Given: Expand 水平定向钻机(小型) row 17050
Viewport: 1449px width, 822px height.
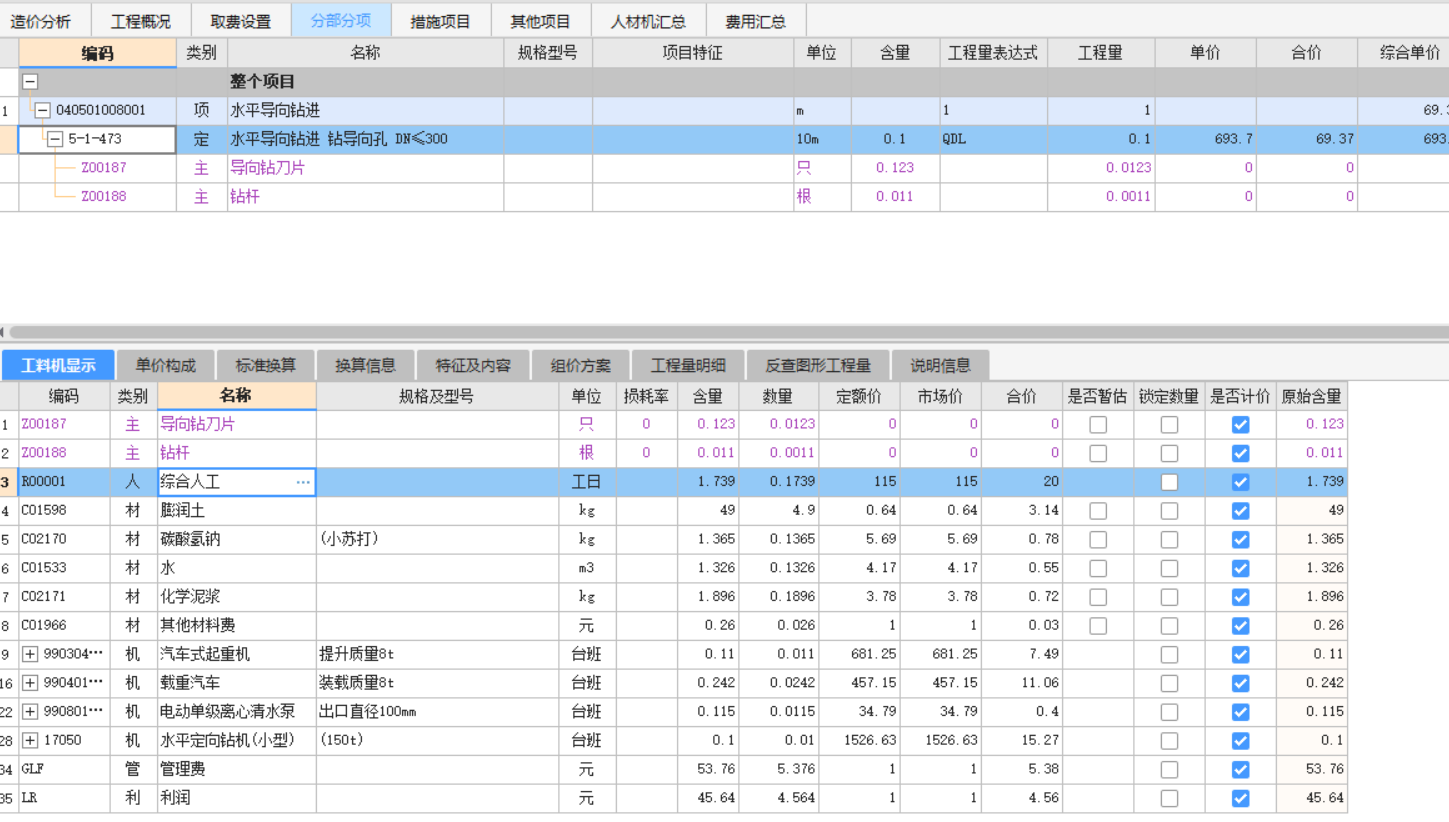Looking at the screenshot, I should [x=30, y=741].
